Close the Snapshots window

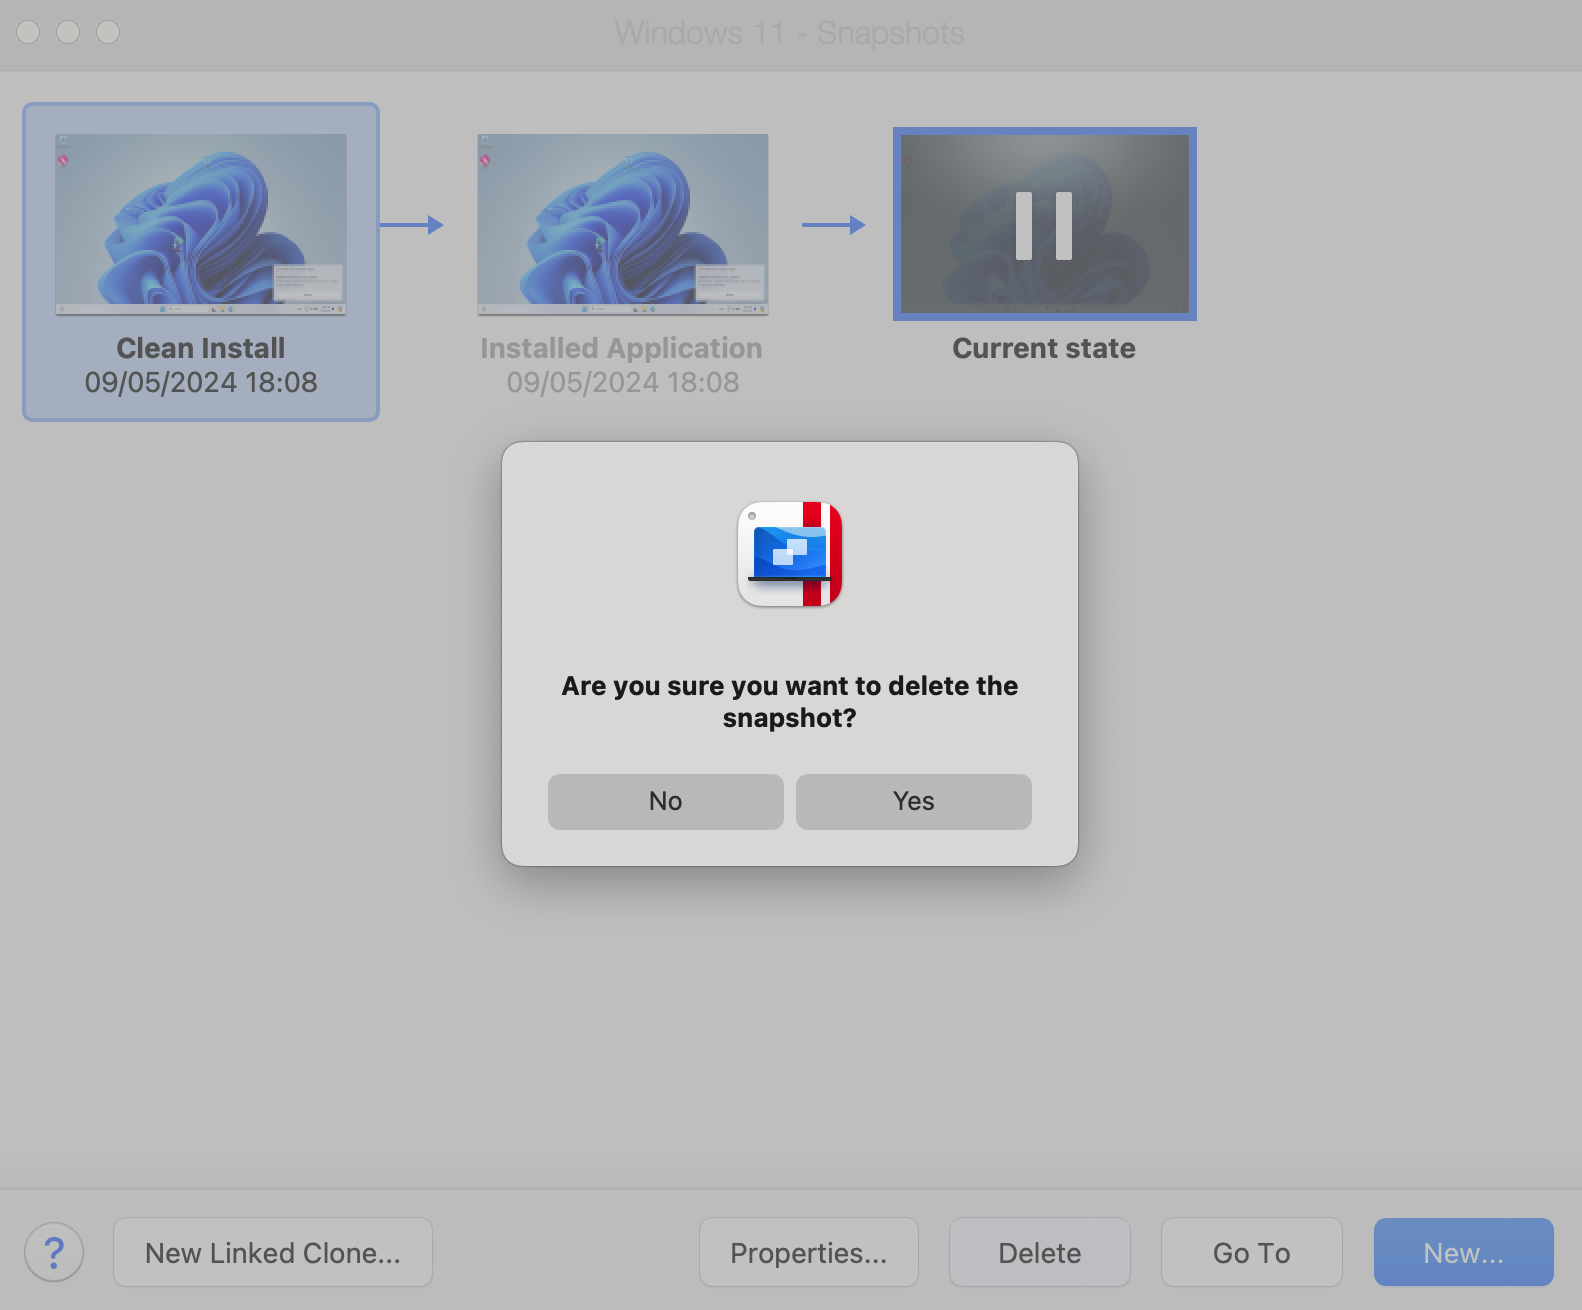pos(29,32)
